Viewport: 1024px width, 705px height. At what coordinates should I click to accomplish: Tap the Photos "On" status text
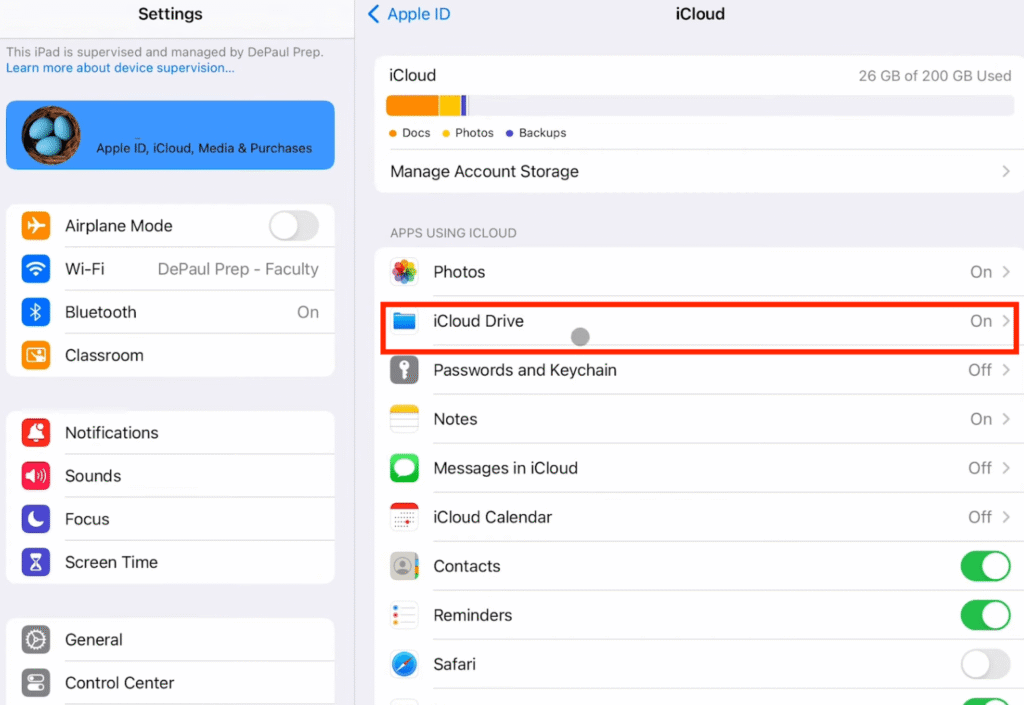[981, 272]
